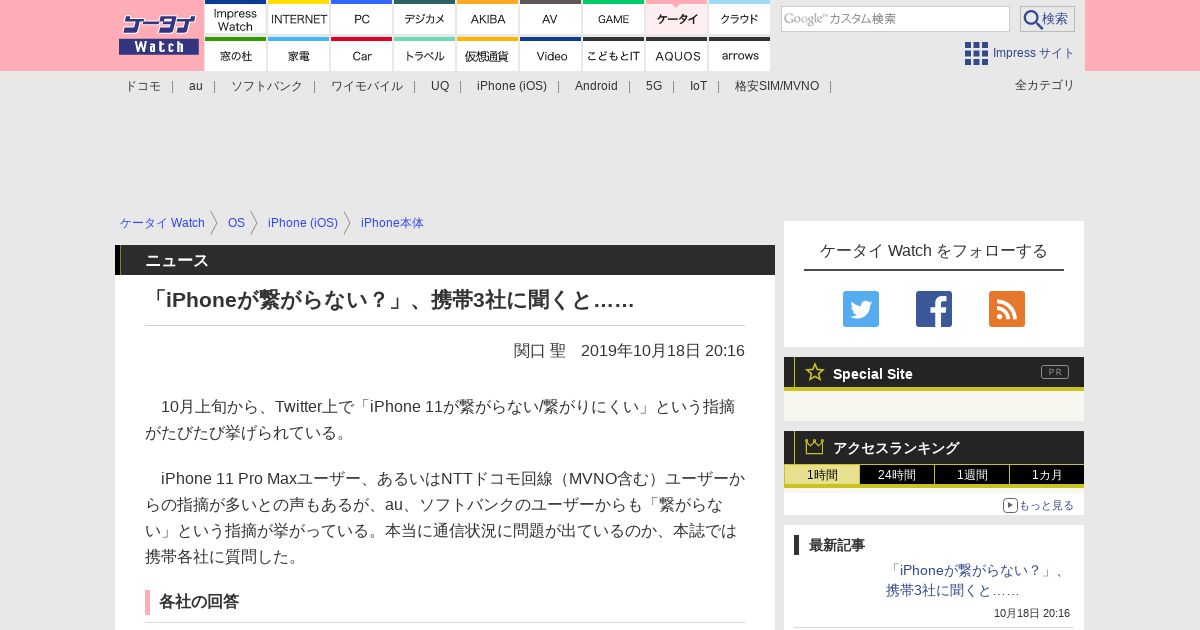Open the 仮想通貨 Watch tab
1200x630 pixels.
coord(488,55)
